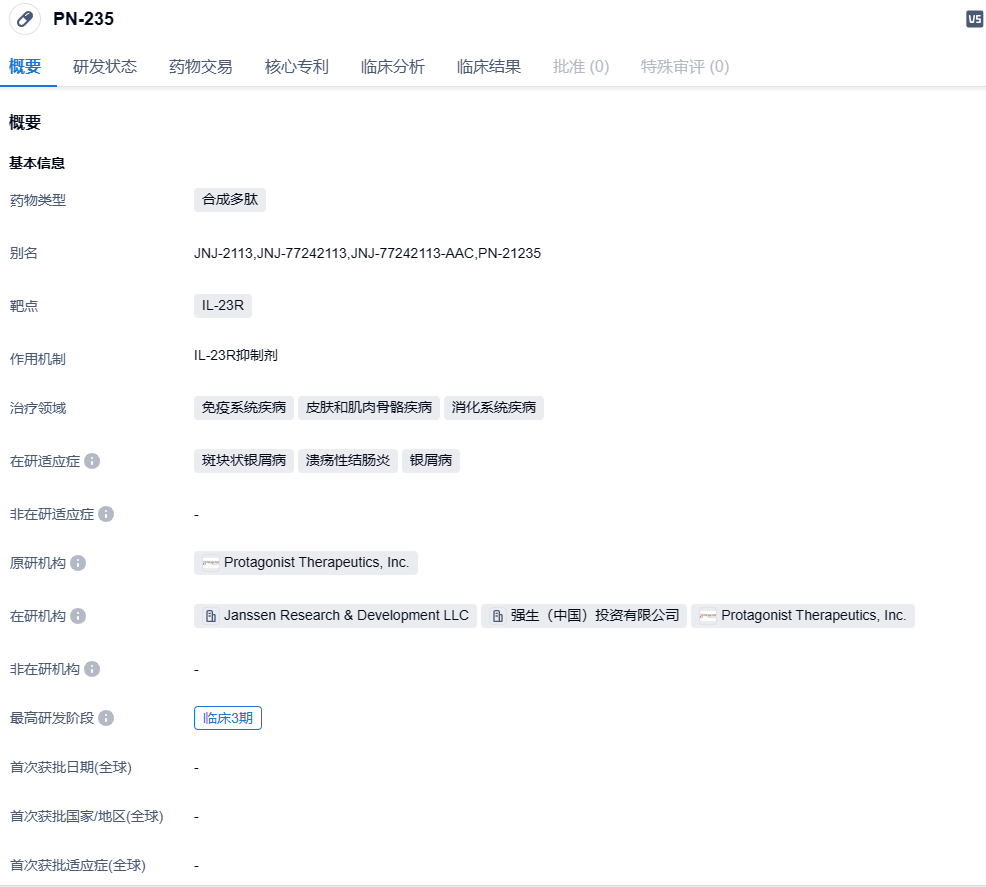
Task: Click info icon beside 最高研发阶段
Action: point(106,718)
